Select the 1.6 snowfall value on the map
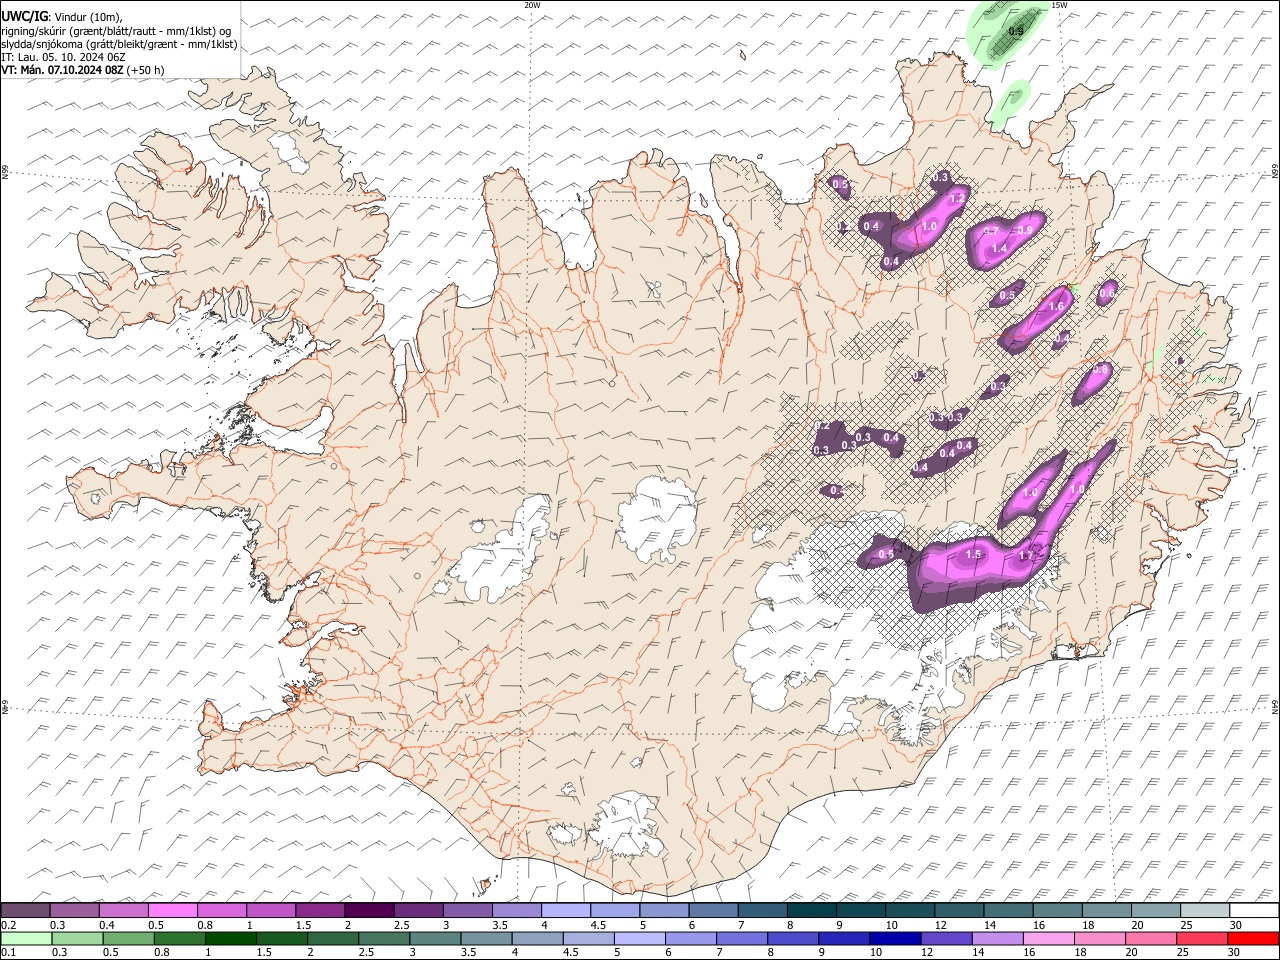Image resolution: width=1280 pixels, height=960 pixels. [1055, 307]
